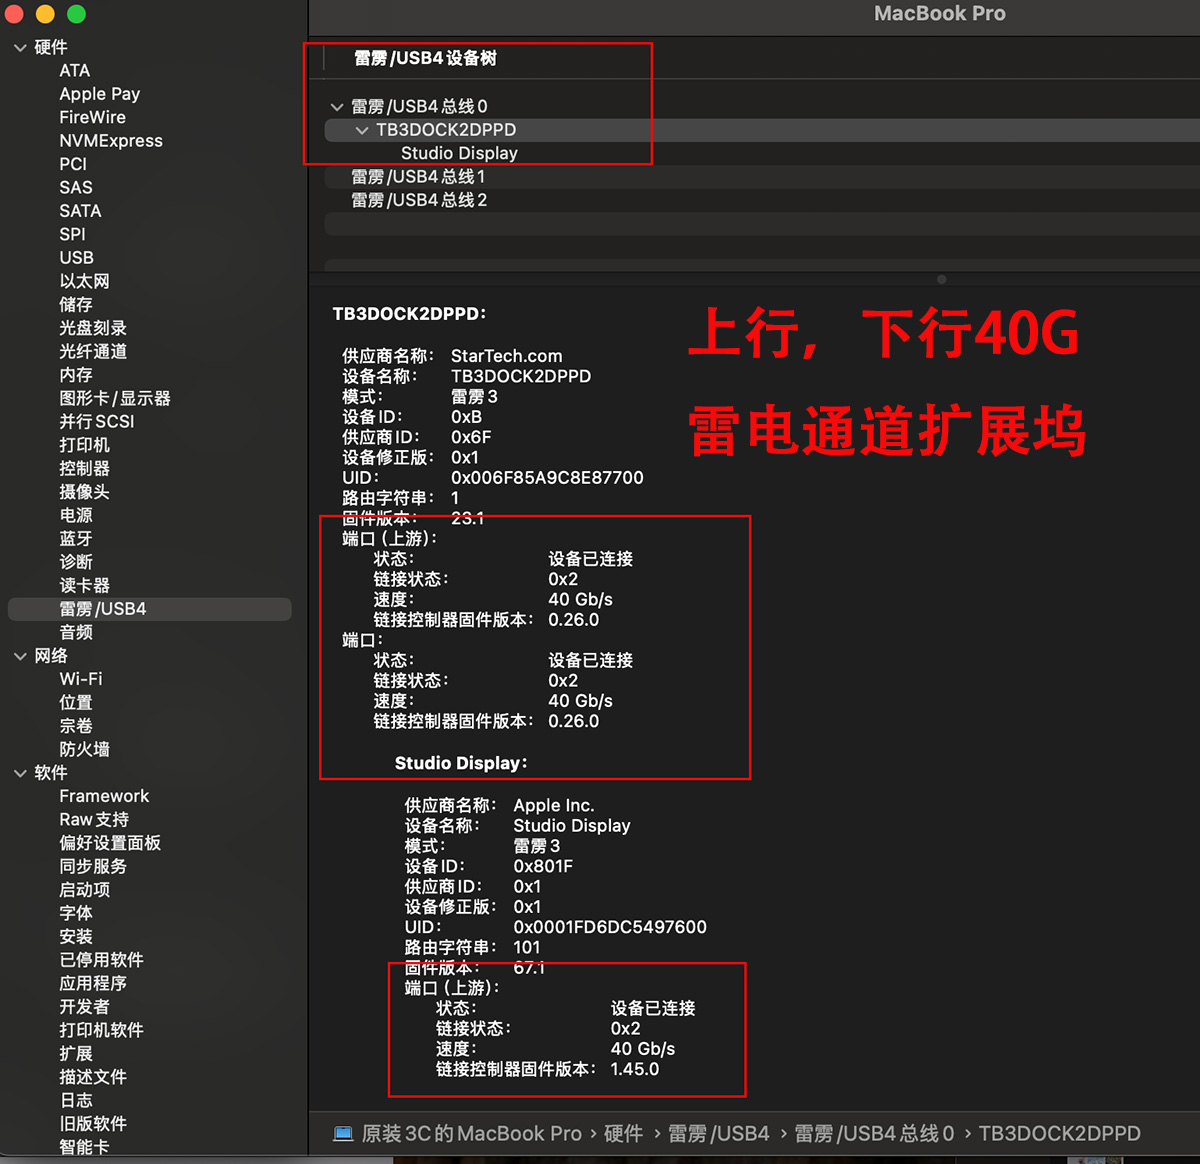1200x1164 pixels.
Task: Select 读卡器 in the sidebar
Action: pos(84,585)
